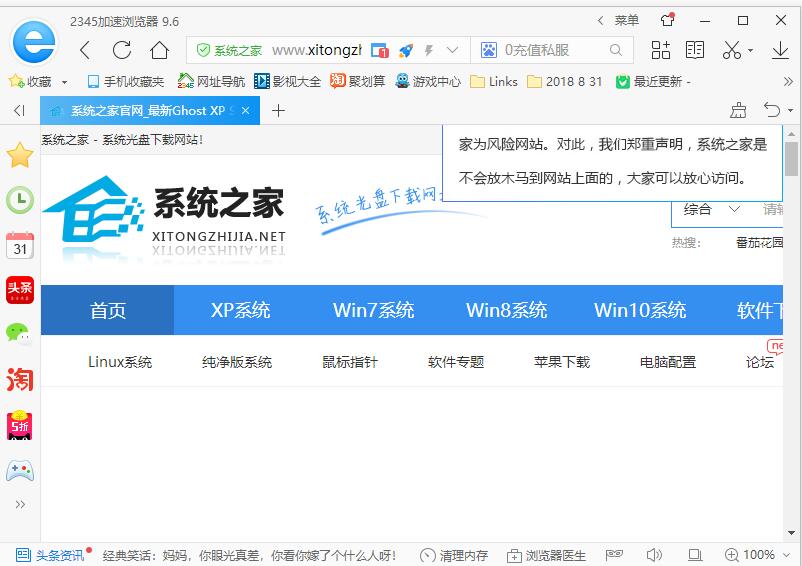Expand the undo closed tab dropdown
The height and width of the screenshot is (566, 802).
[791, 110]
